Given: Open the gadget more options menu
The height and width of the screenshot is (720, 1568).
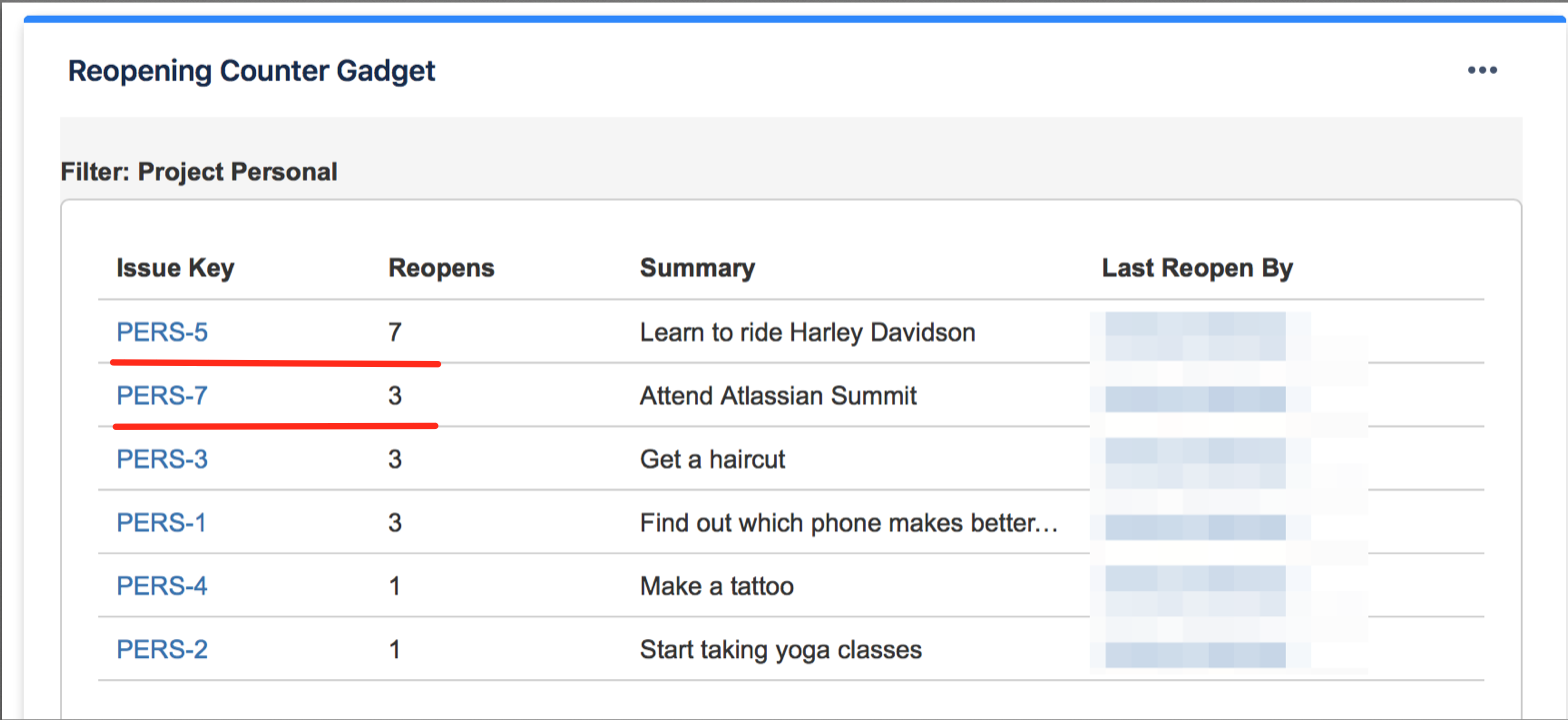Looking at the screenshot, I should coord(1482,70).
